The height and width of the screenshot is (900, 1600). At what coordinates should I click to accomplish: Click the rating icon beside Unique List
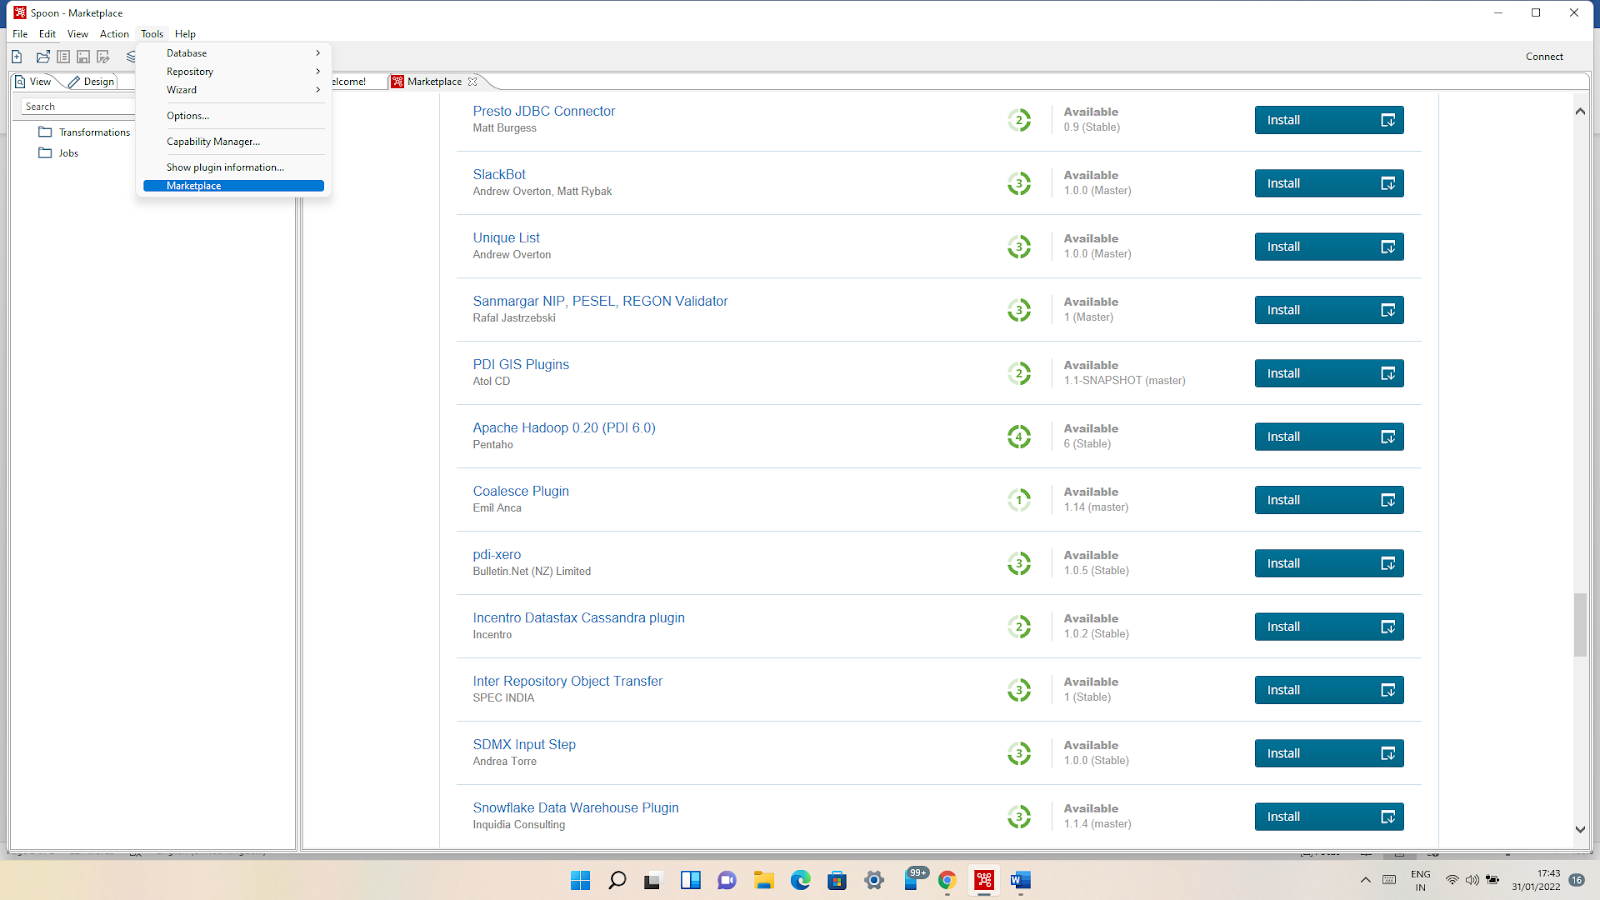1019,247
